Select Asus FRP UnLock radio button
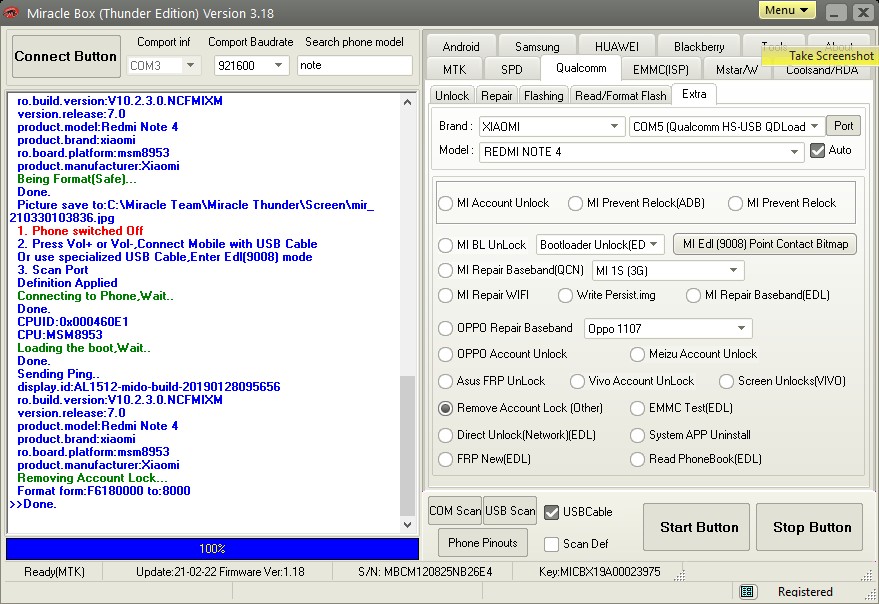The image size is (879, 604). coord(446,381)
